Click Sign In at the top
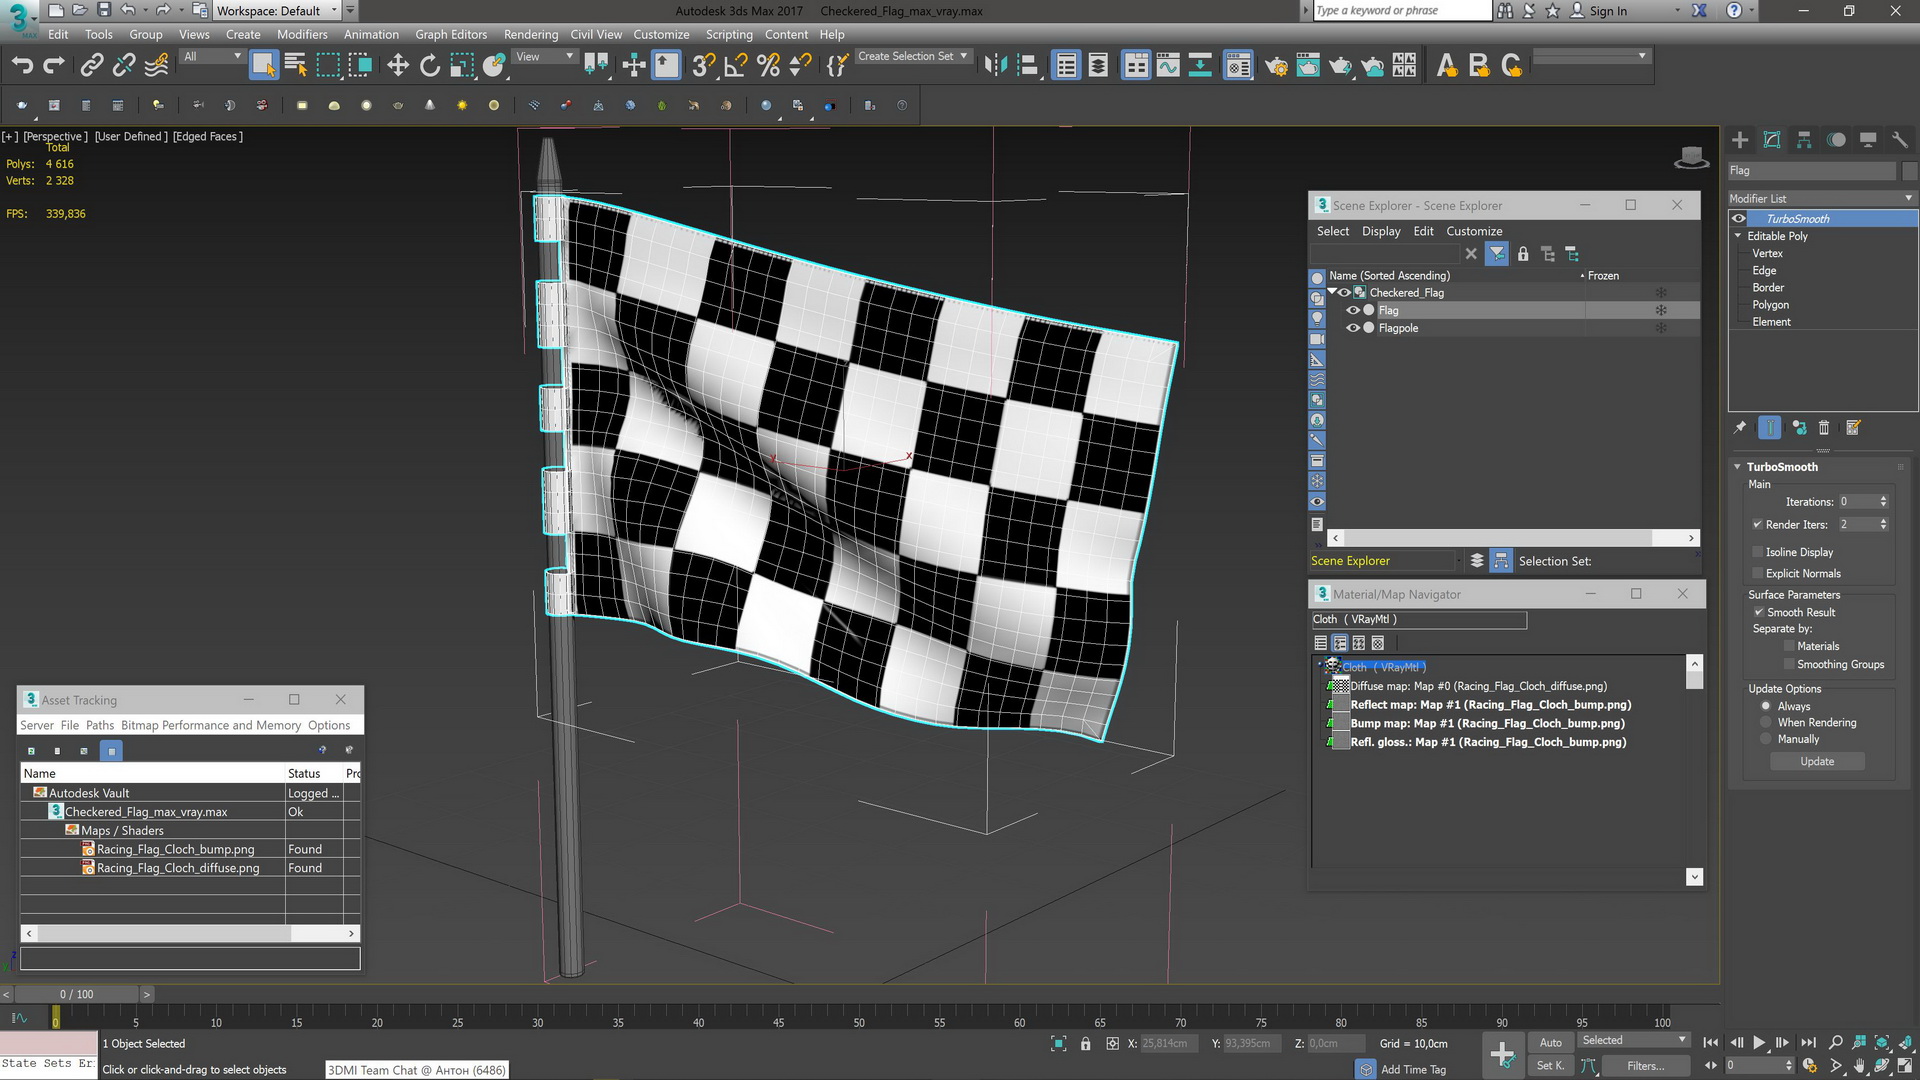This screenshot has width=1920, height=1080. click(x=1608, y=11)
